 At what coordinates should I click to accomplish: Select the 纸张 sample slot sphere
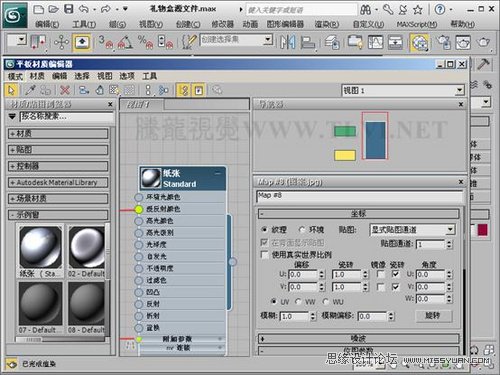tap(40, 247)
